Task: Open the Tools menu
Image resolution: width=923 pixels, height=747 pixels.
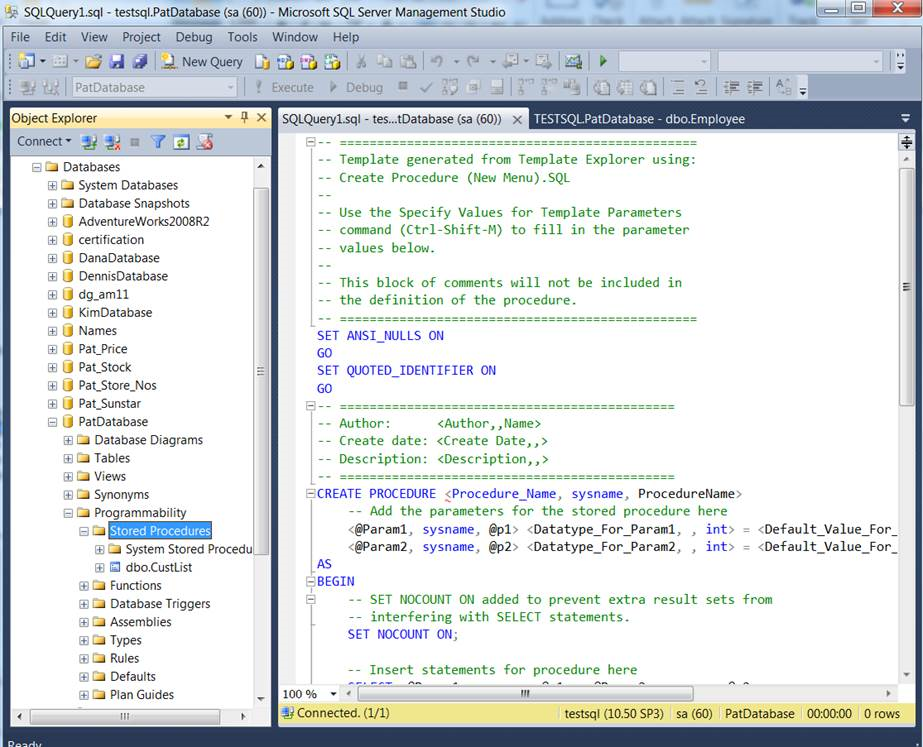Action: (x=243, y=36)
